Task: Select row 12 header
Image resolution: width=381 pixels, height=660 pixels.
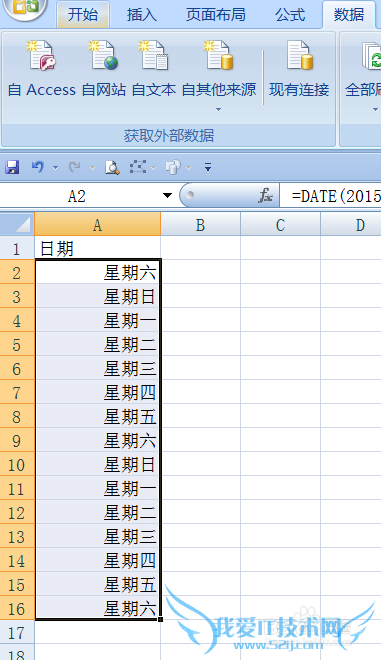Action: [x=17, y=513]
